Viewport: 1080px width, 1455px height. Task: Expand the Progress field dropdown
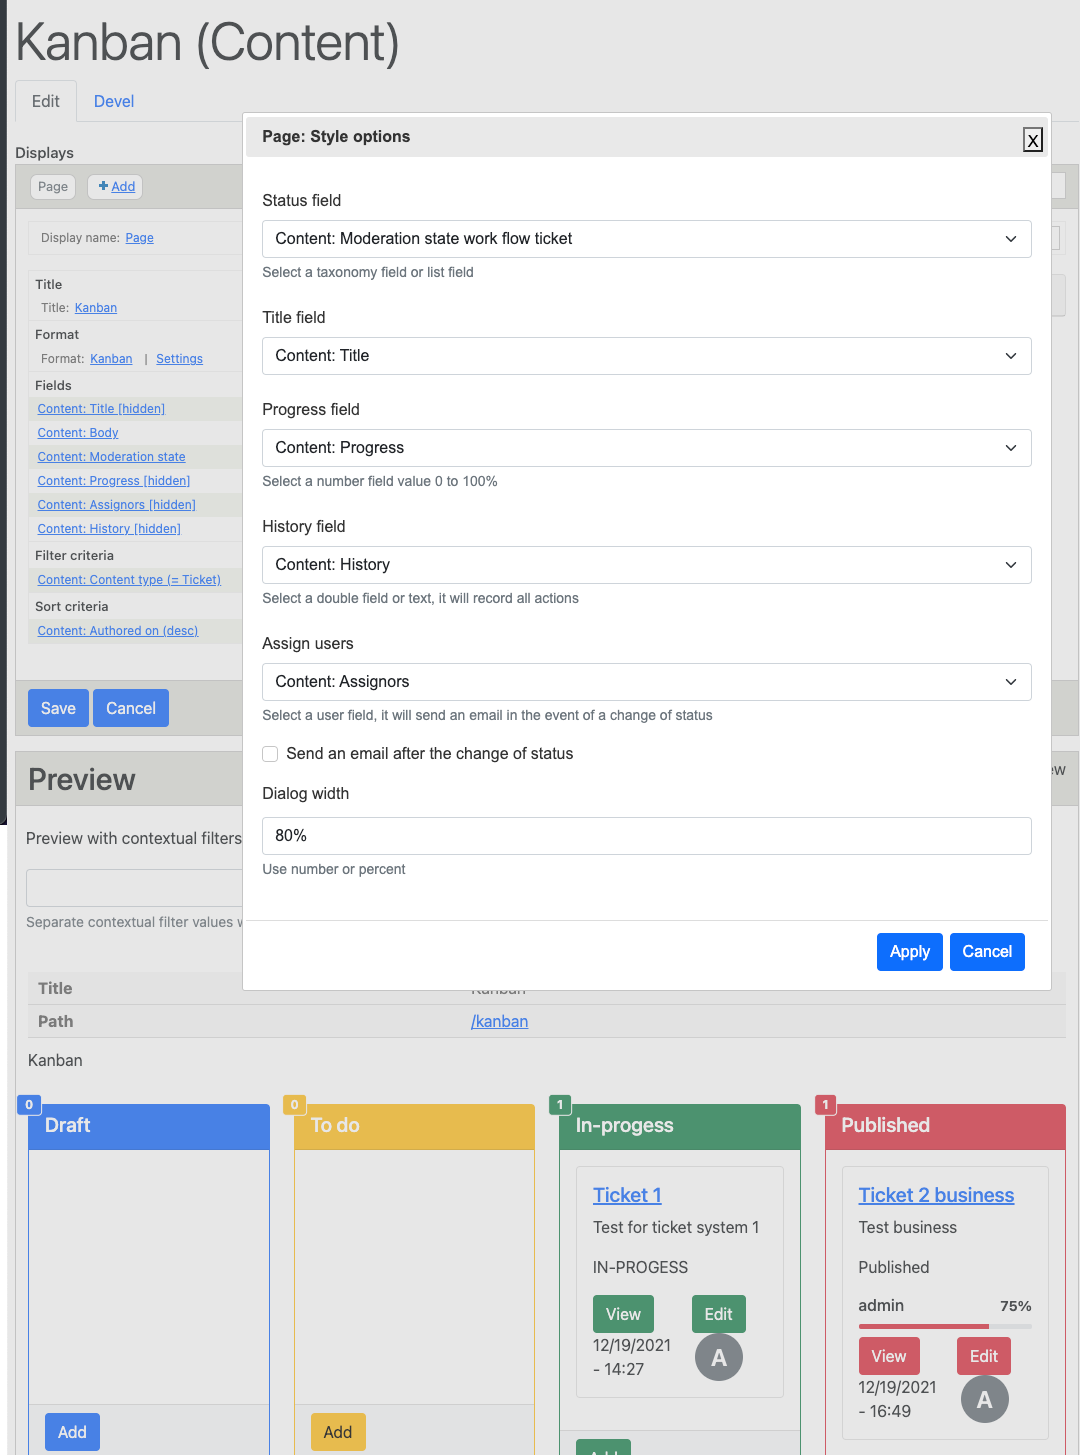click(646, 448)
